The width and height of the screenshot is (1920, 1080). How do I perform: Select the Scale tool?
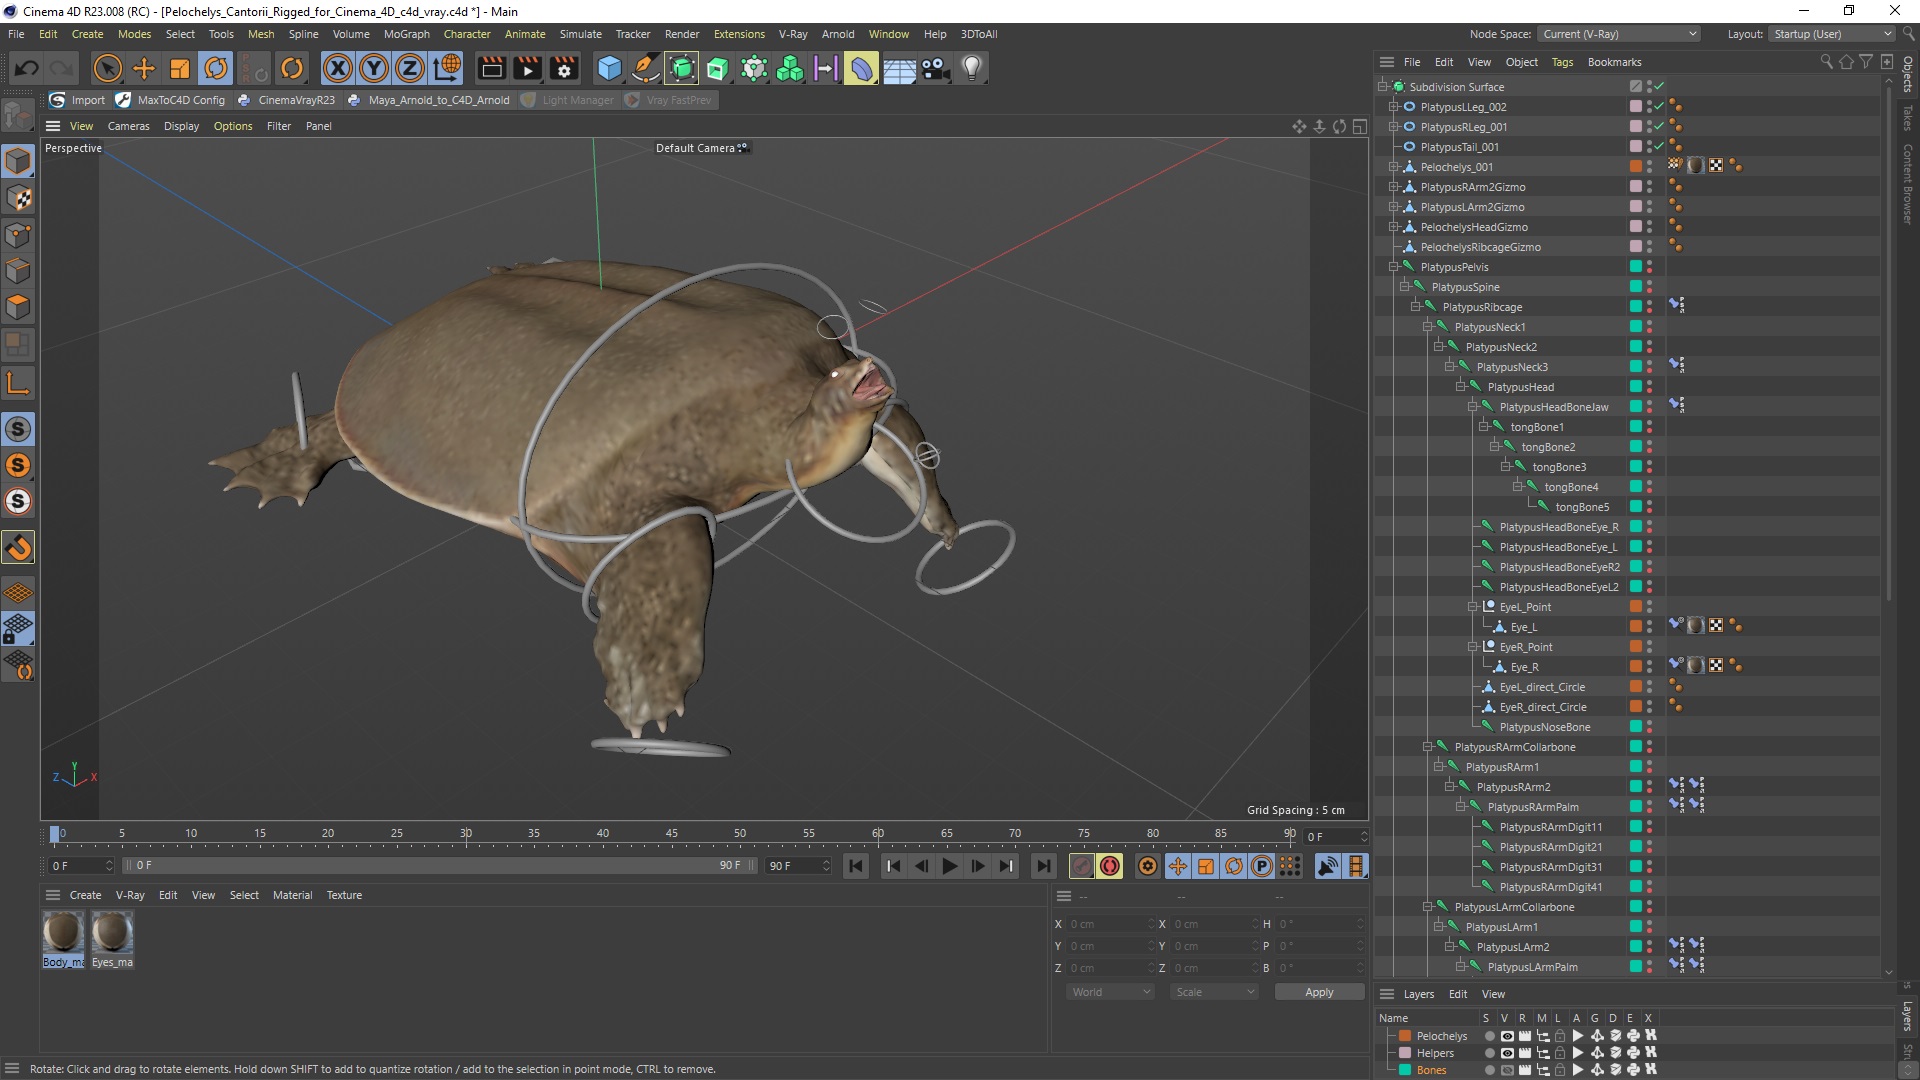point(180,68)
